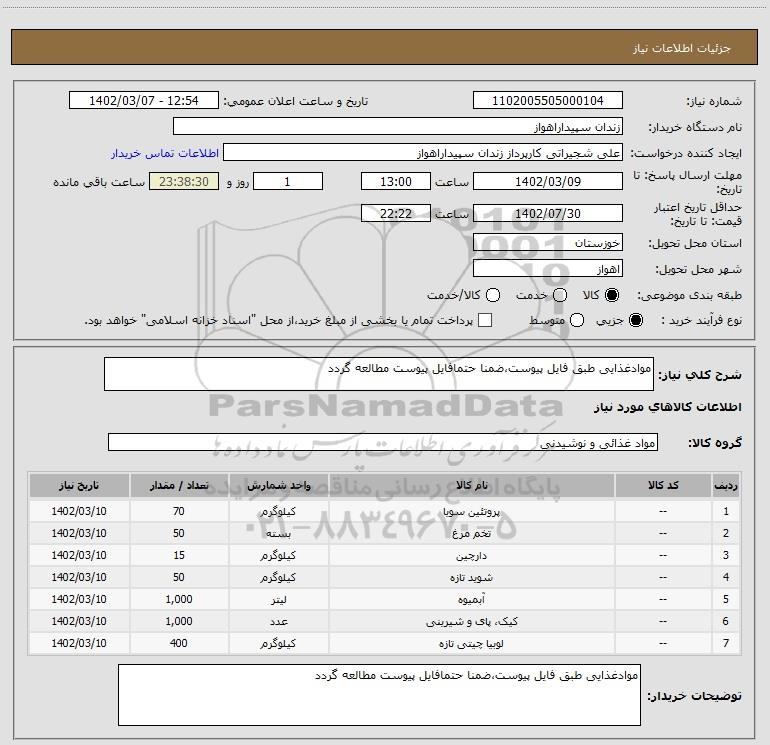The width and height of the screenshot is (770, 745).
Task: Click unit لیتر in آبمیوه row
Action: click(278, 599)
